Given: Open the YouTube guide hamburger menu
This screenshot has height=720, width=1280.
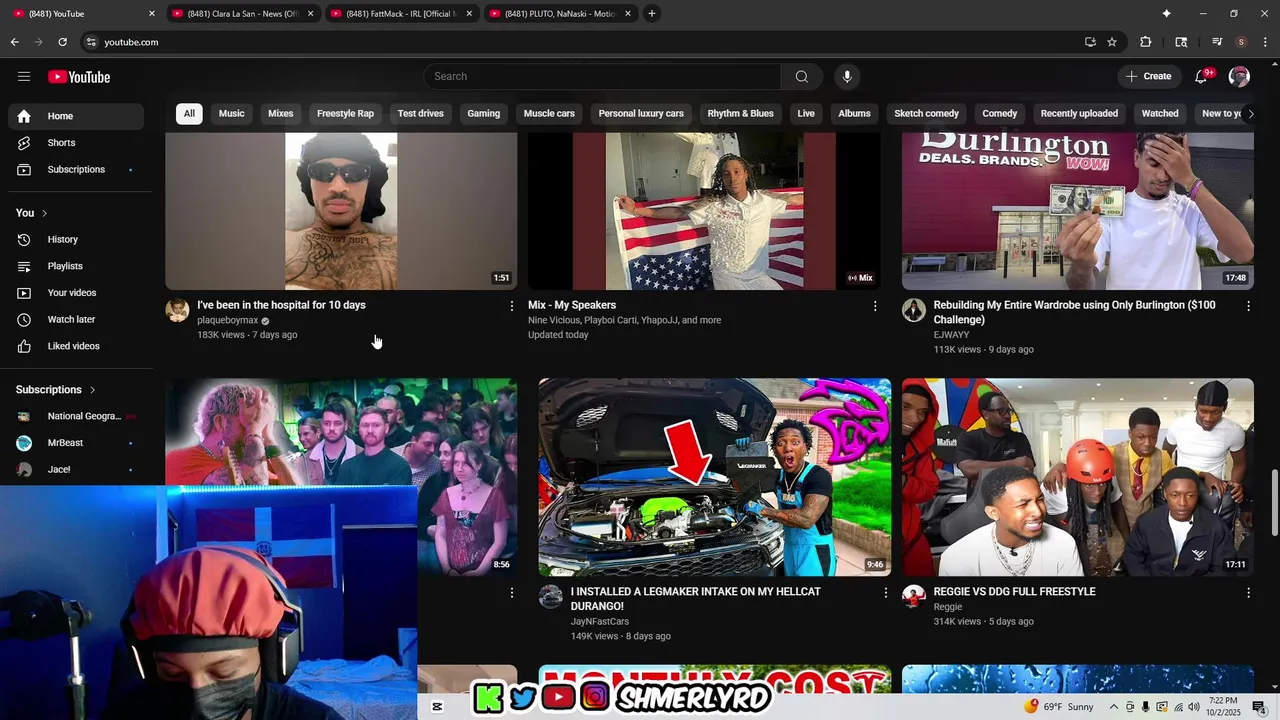Looking at the screenshot, I should [24, 77].
